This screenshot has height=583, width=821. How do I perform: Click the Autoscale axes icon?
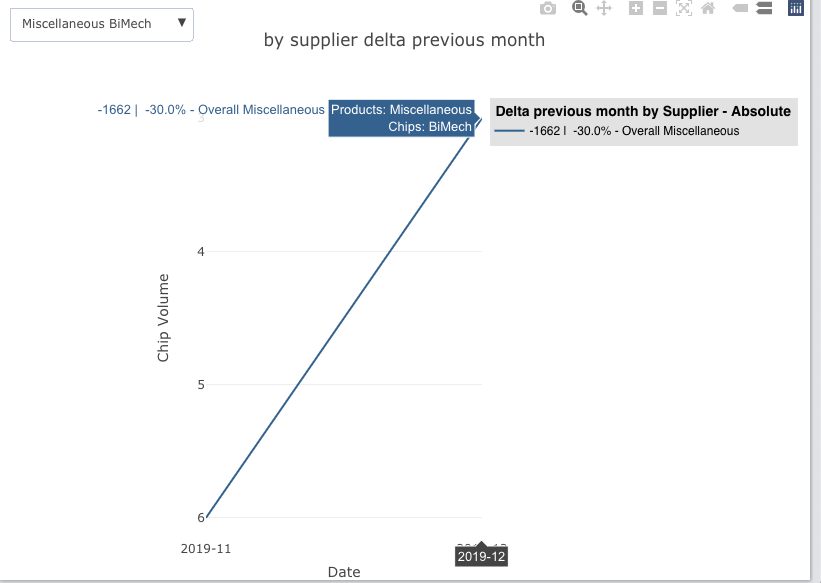click(x=684, y=9)
